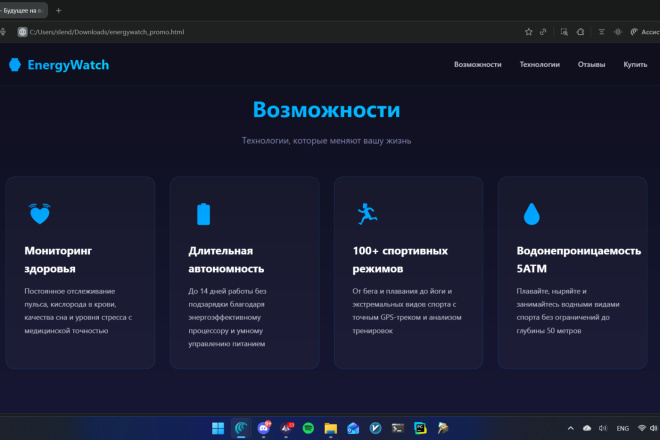Open the Windows Start menu

tap(218, 428)
